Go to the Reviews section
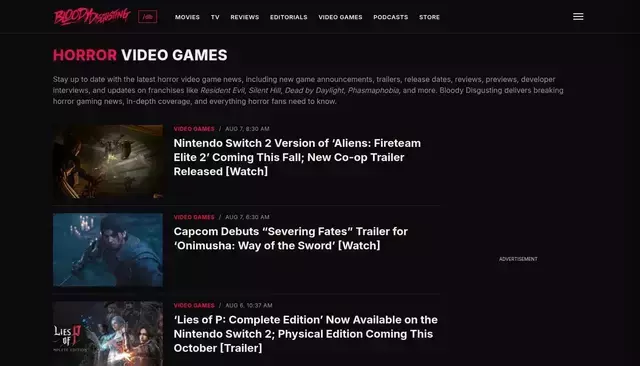 244,17
